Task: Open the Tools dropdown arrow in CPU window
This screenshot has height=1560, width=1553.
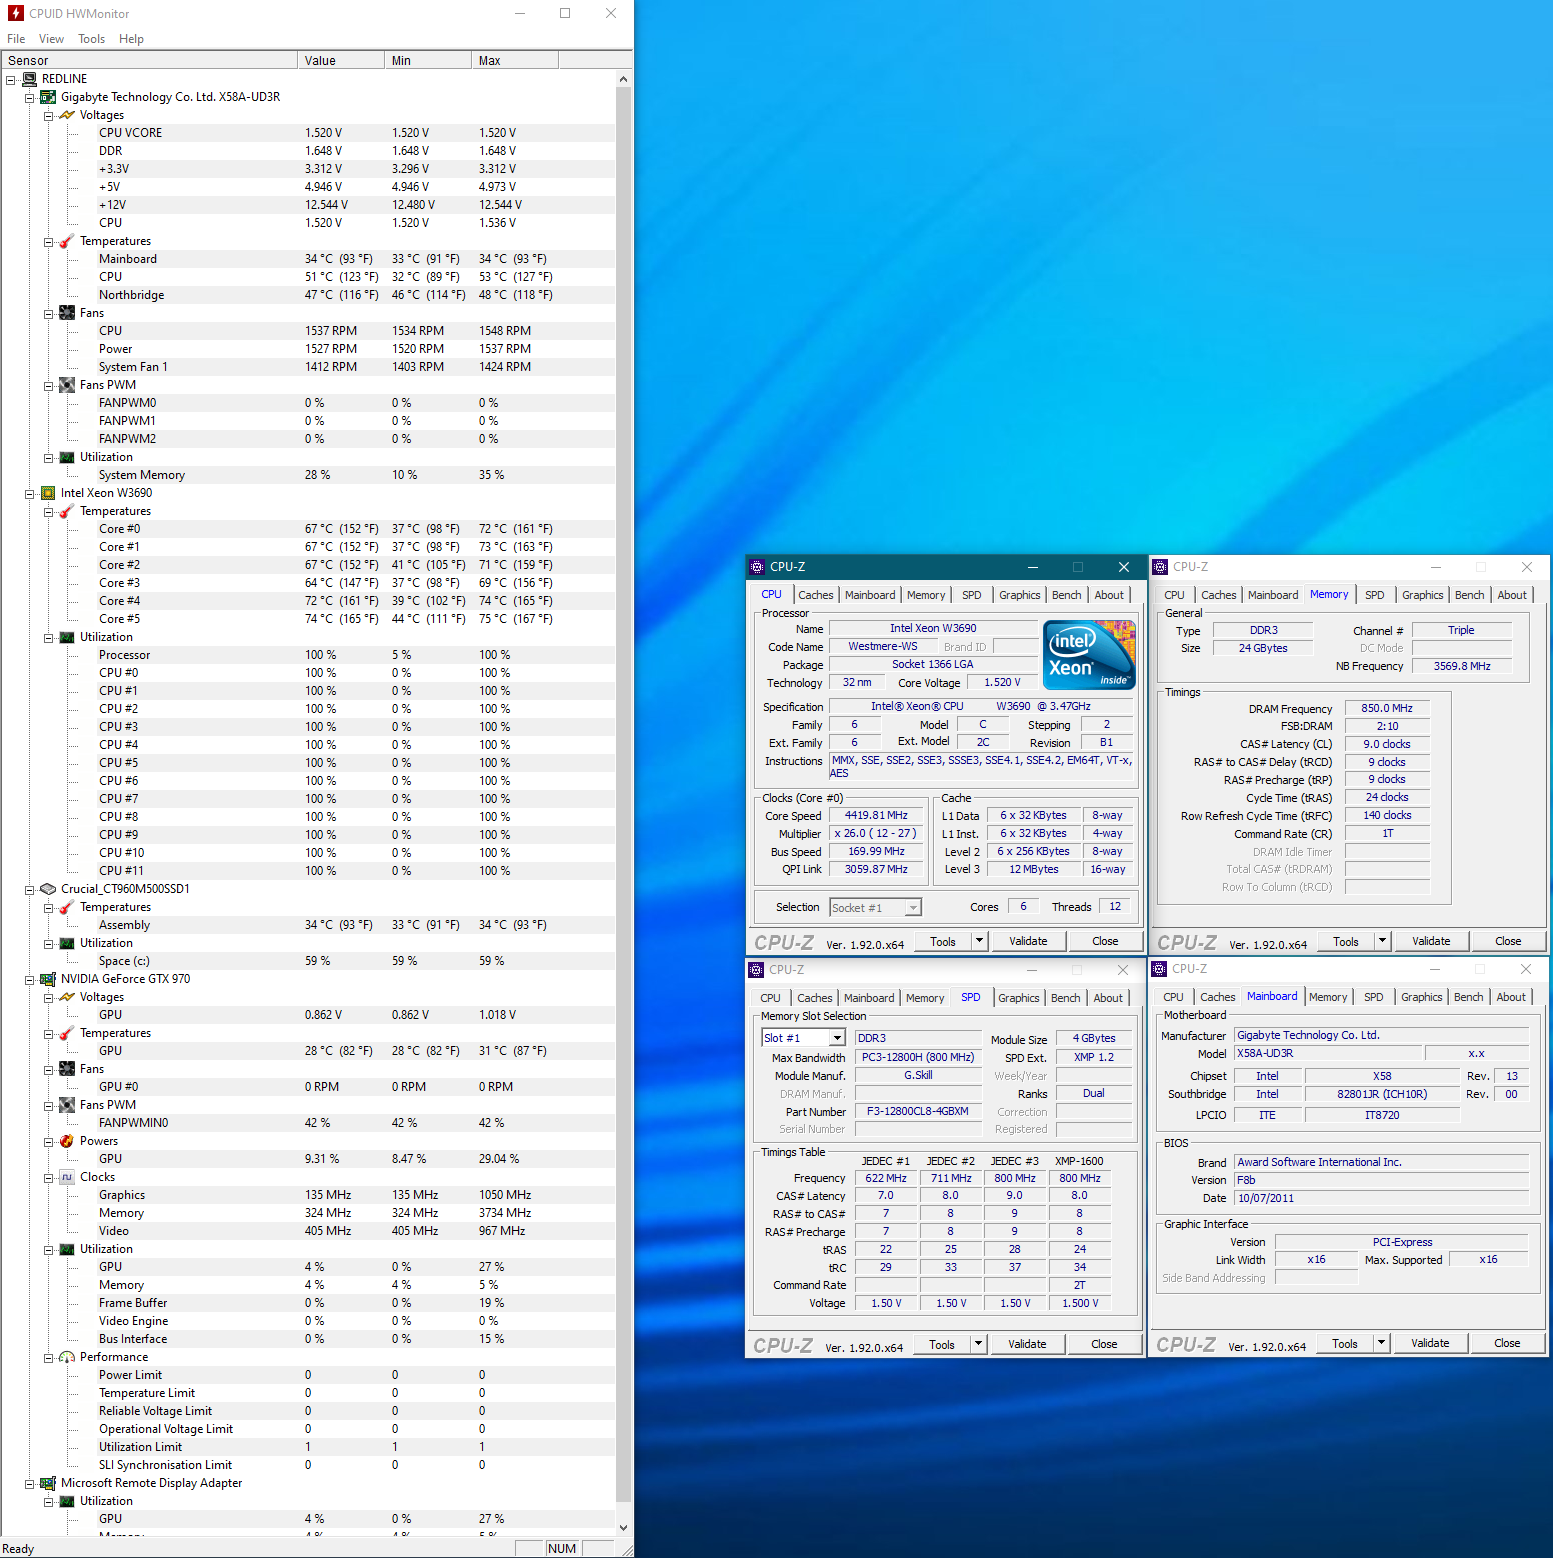Action: (x=980, y=941)
